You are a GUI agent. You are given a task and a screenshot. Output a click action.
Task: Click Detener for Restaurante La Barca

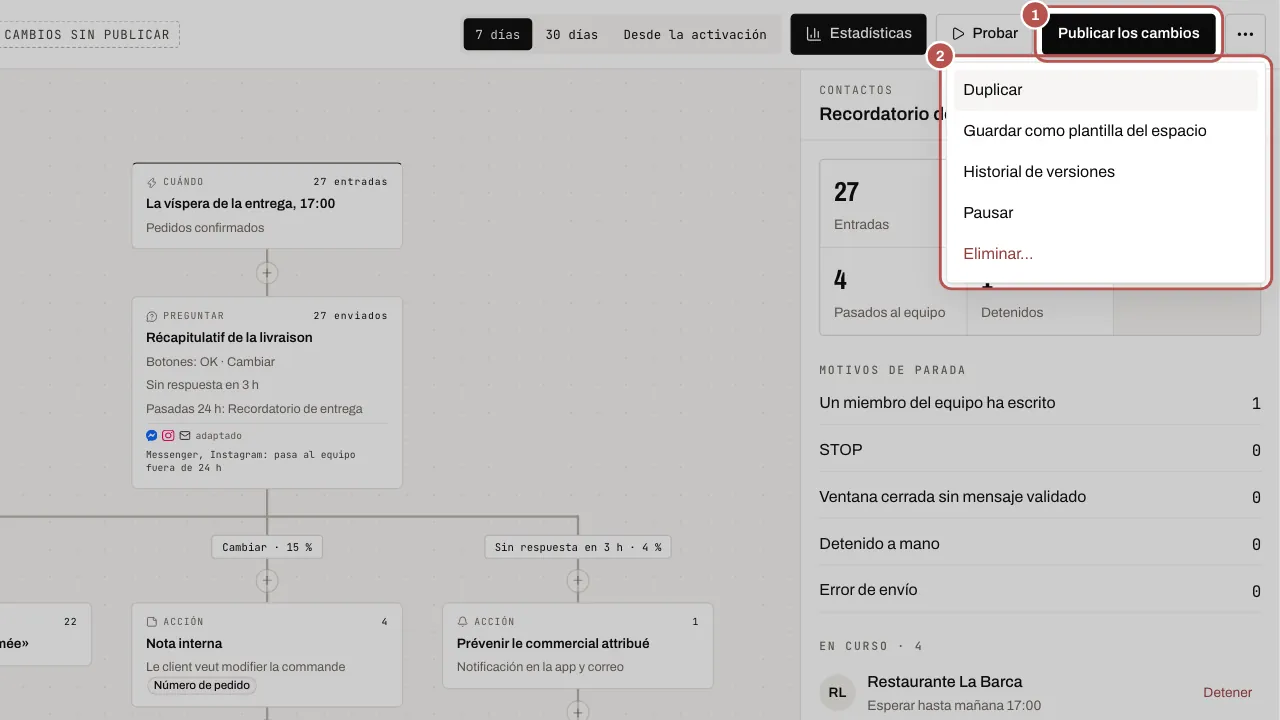pos(1227,693)
